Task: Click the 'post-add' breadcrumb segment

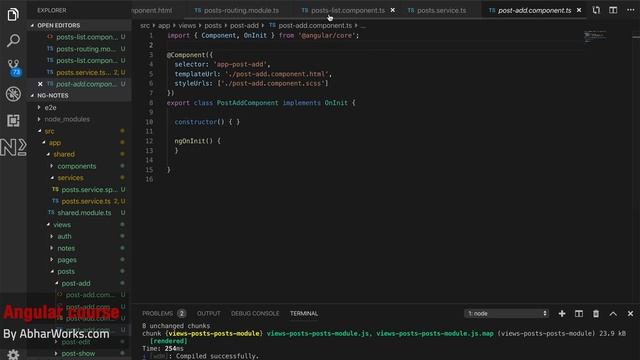Action: coord(244,25)
